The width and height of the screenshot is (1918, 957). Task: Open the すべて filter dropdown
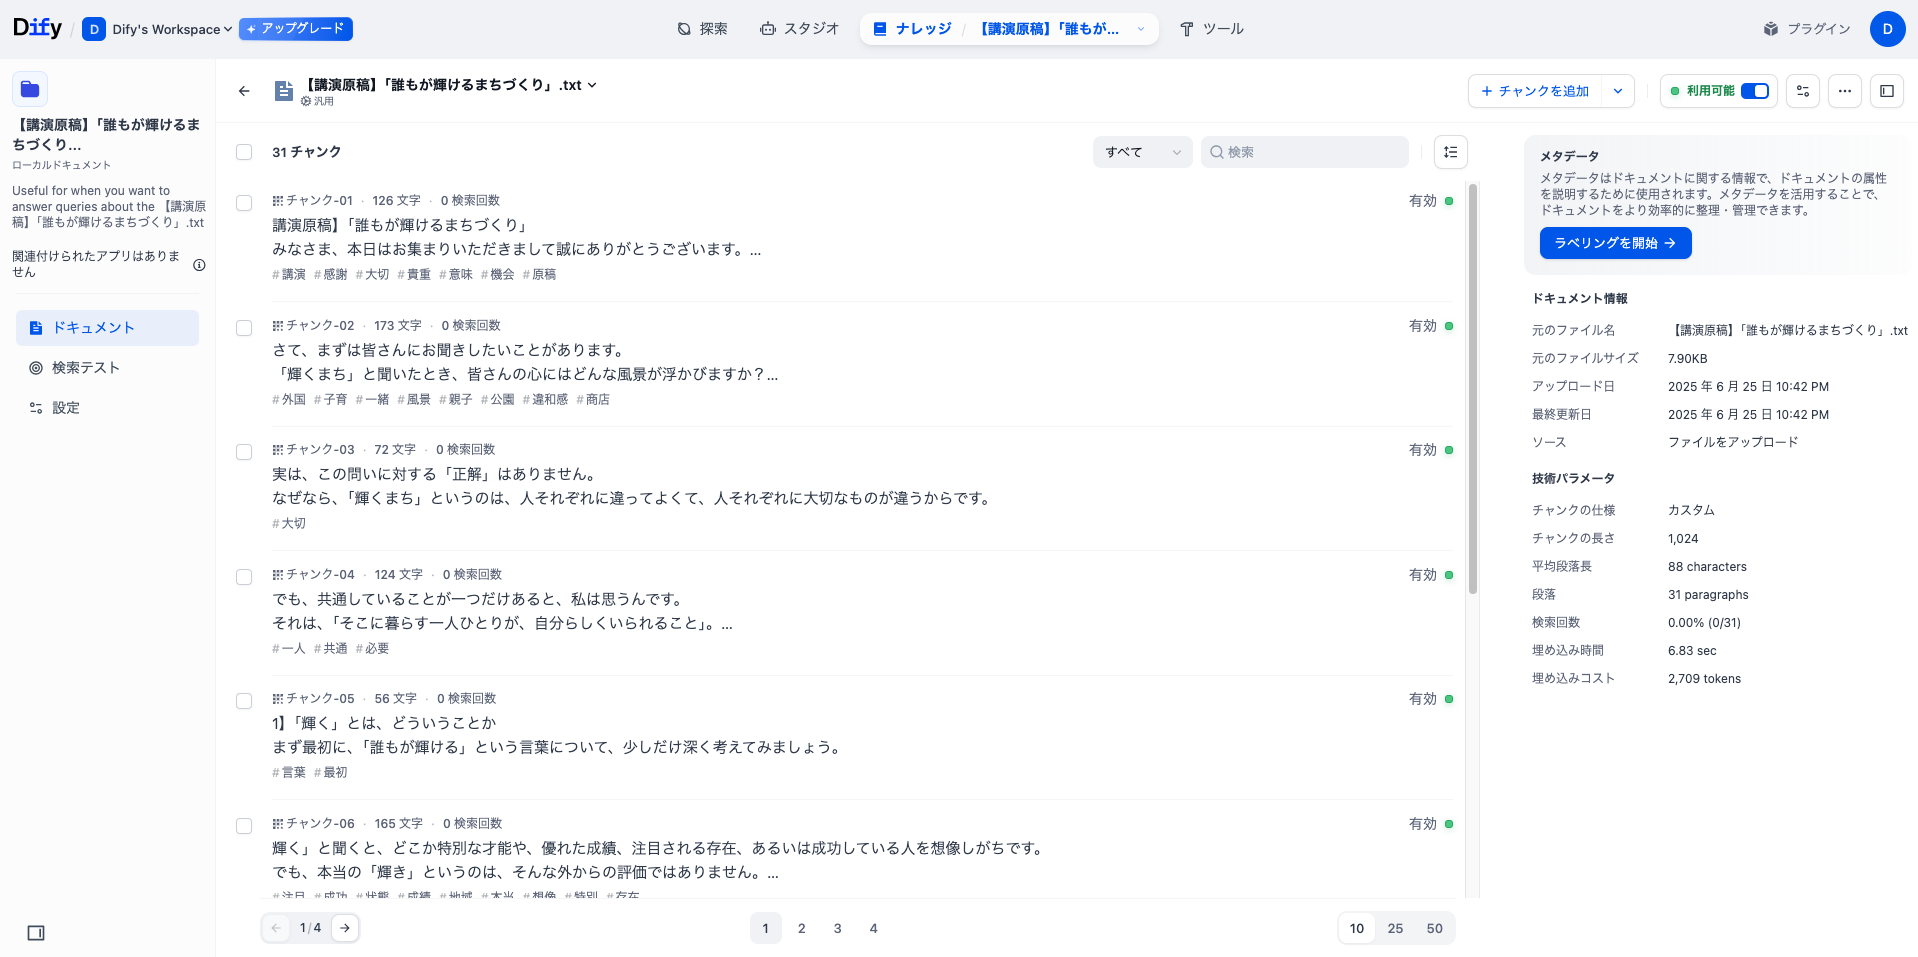(x=1141, y=151)
